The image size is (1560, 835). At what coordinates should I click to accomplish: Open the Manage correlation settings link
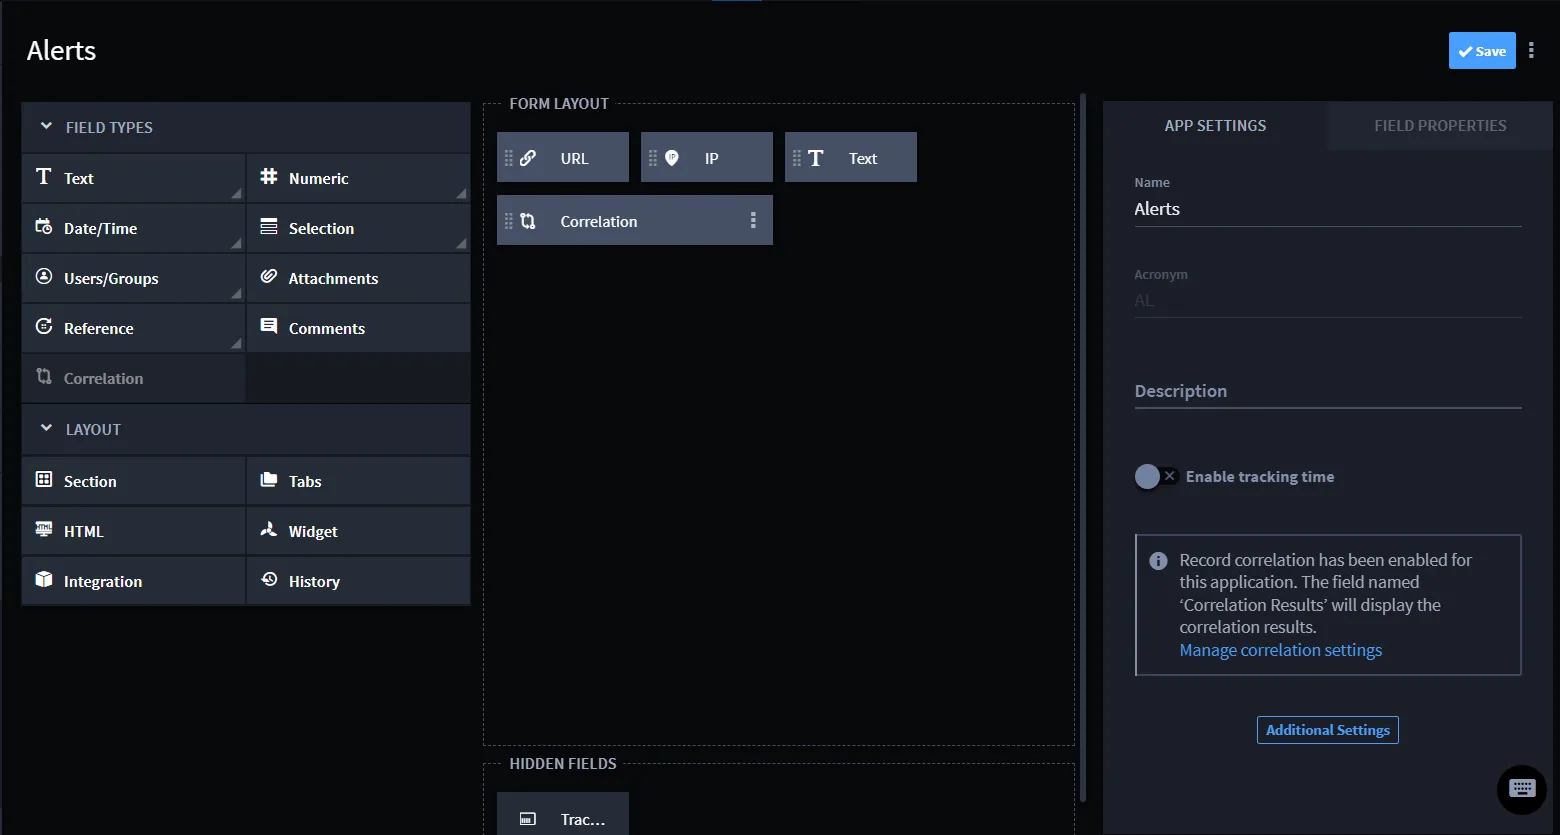1281,650
